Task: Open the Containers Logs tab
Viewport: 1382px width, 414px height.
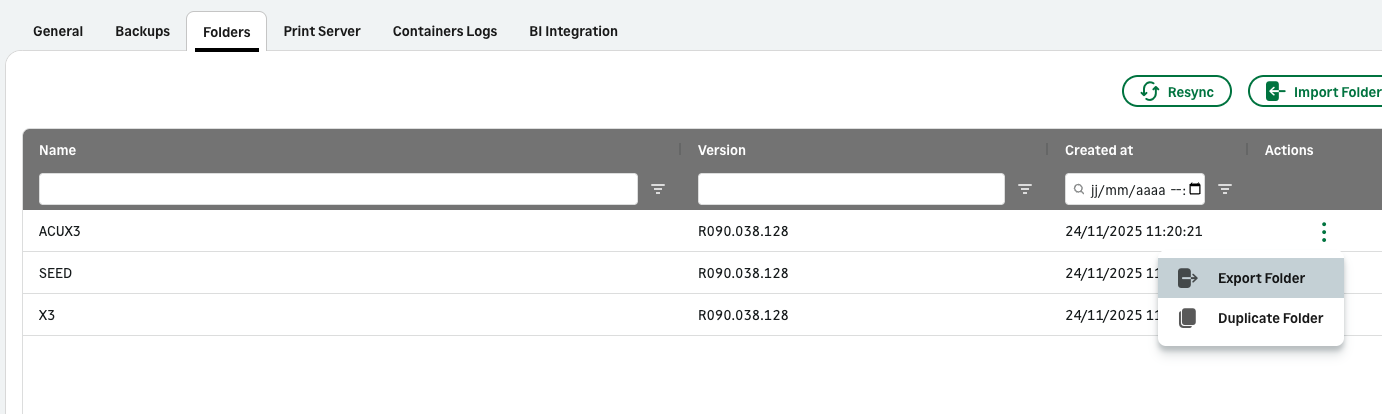Action: 445,31
